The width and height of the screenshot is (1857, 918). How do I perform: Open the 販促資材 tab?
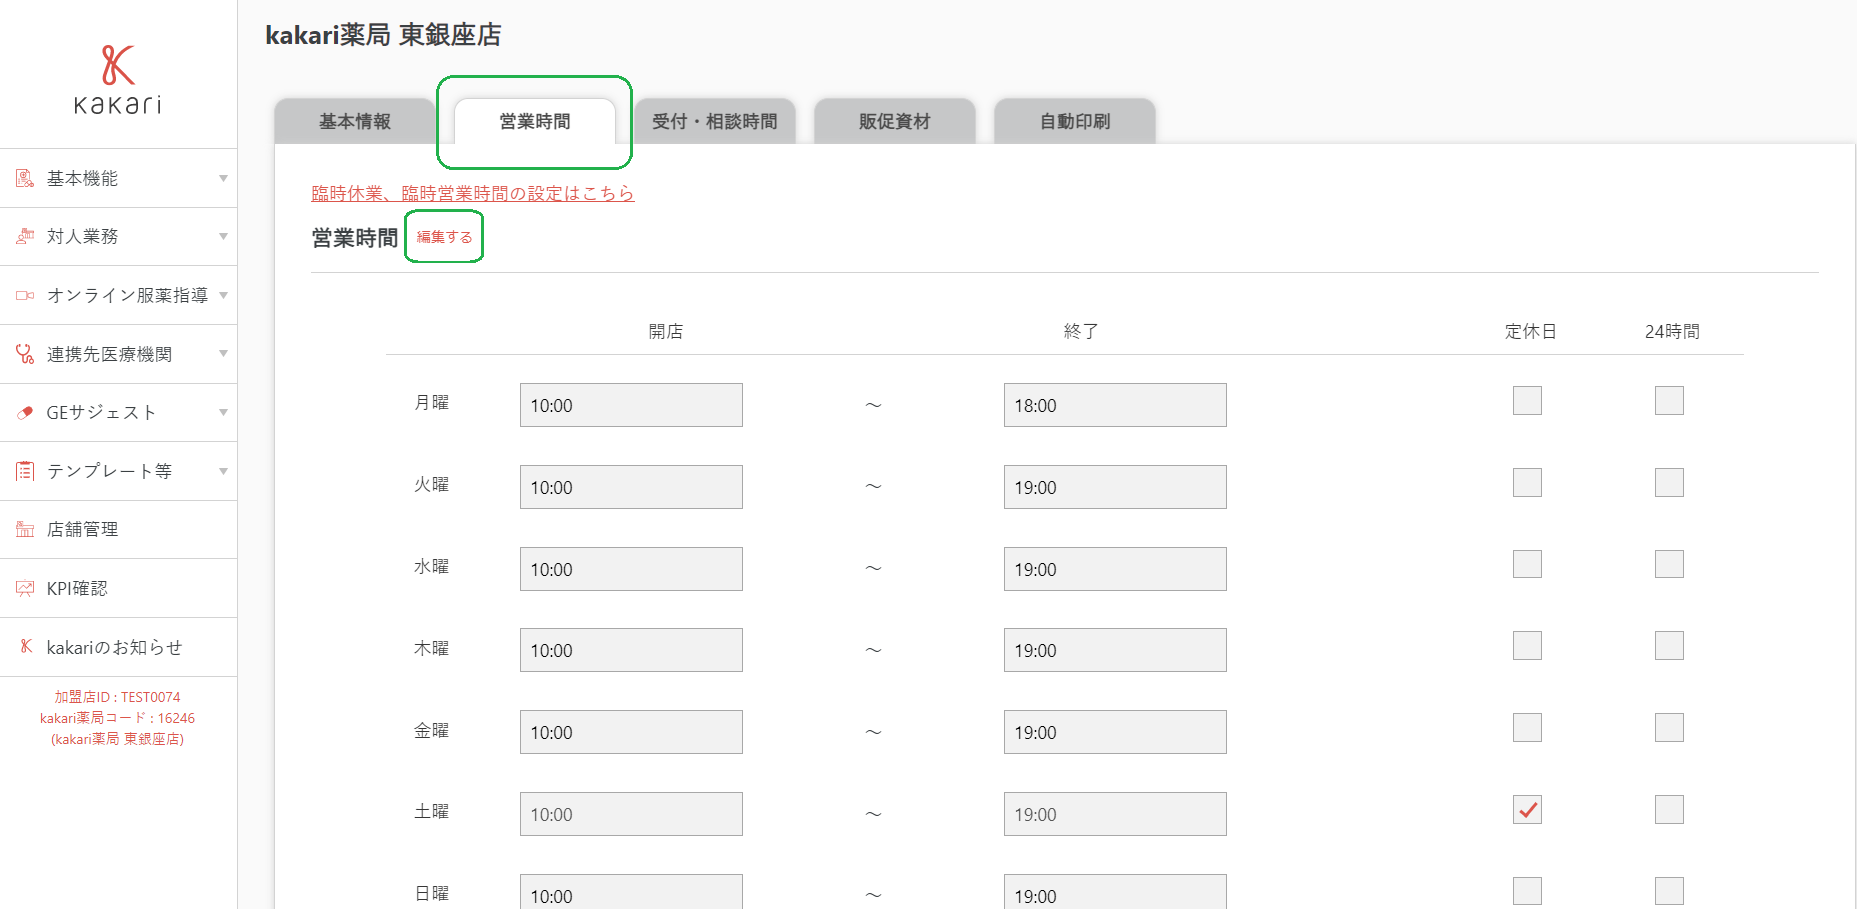[895, 121]
